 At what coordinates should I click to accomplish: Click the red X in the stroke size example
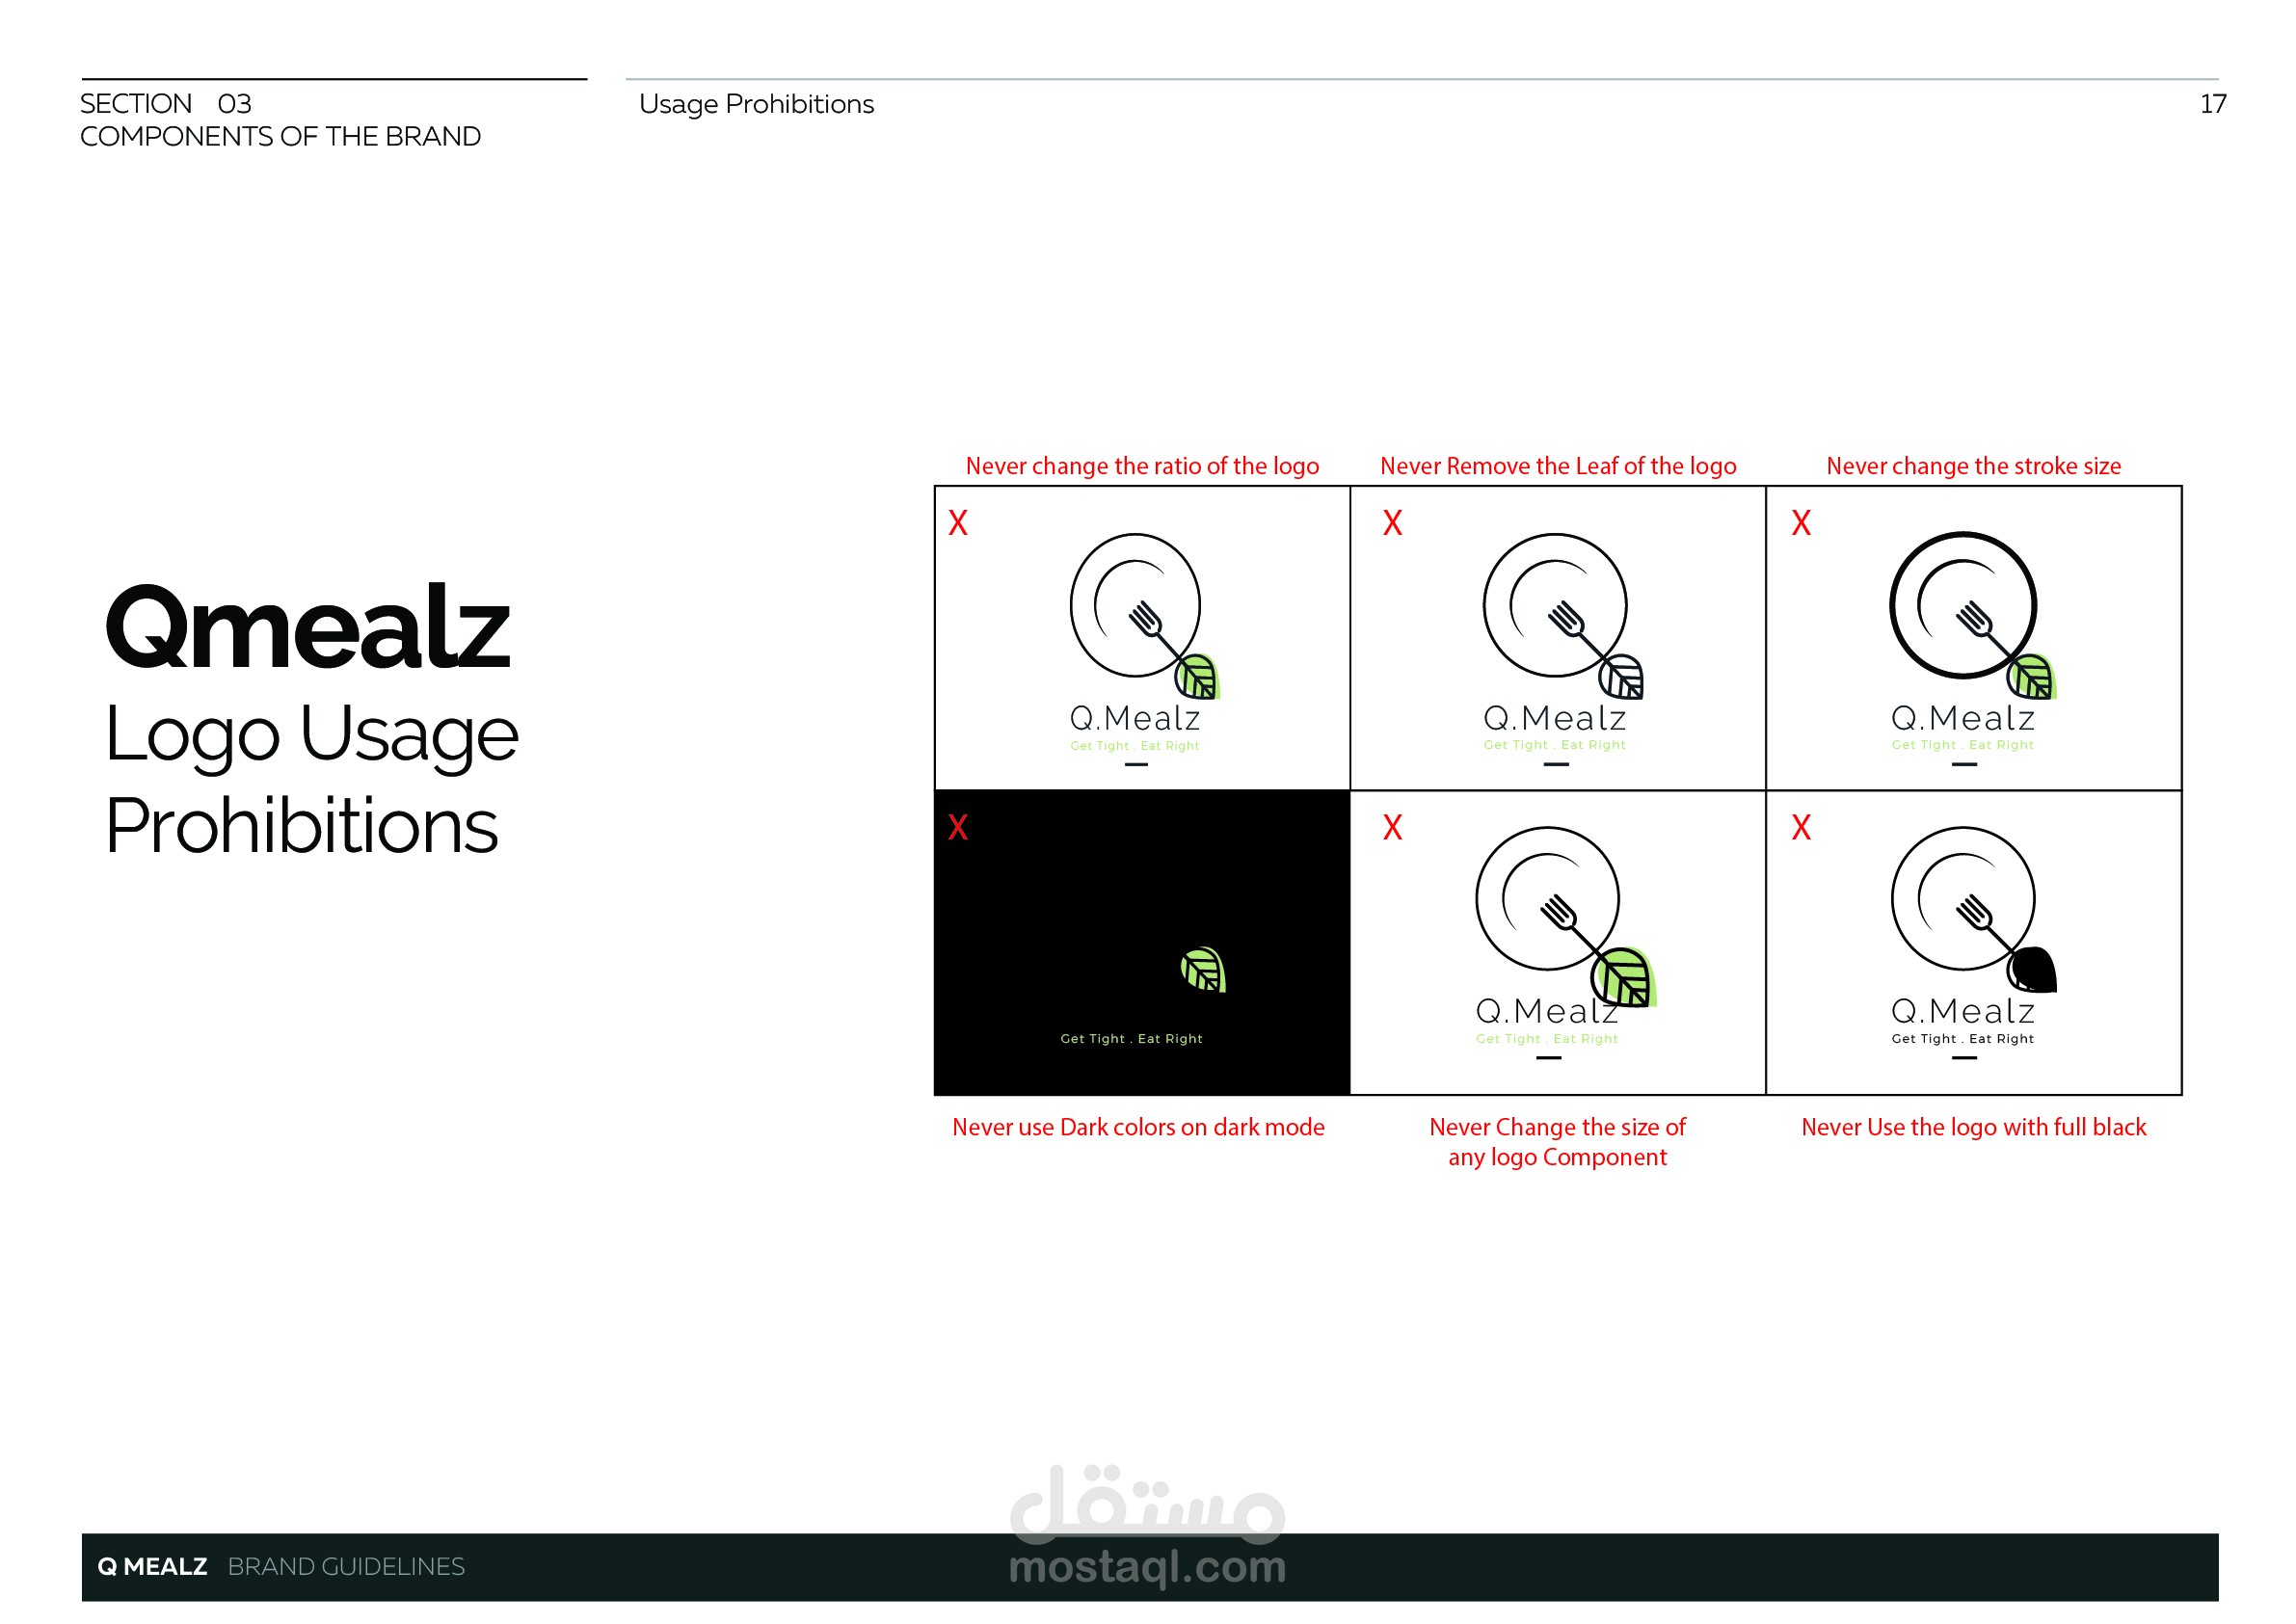(x=1800, y=523)
